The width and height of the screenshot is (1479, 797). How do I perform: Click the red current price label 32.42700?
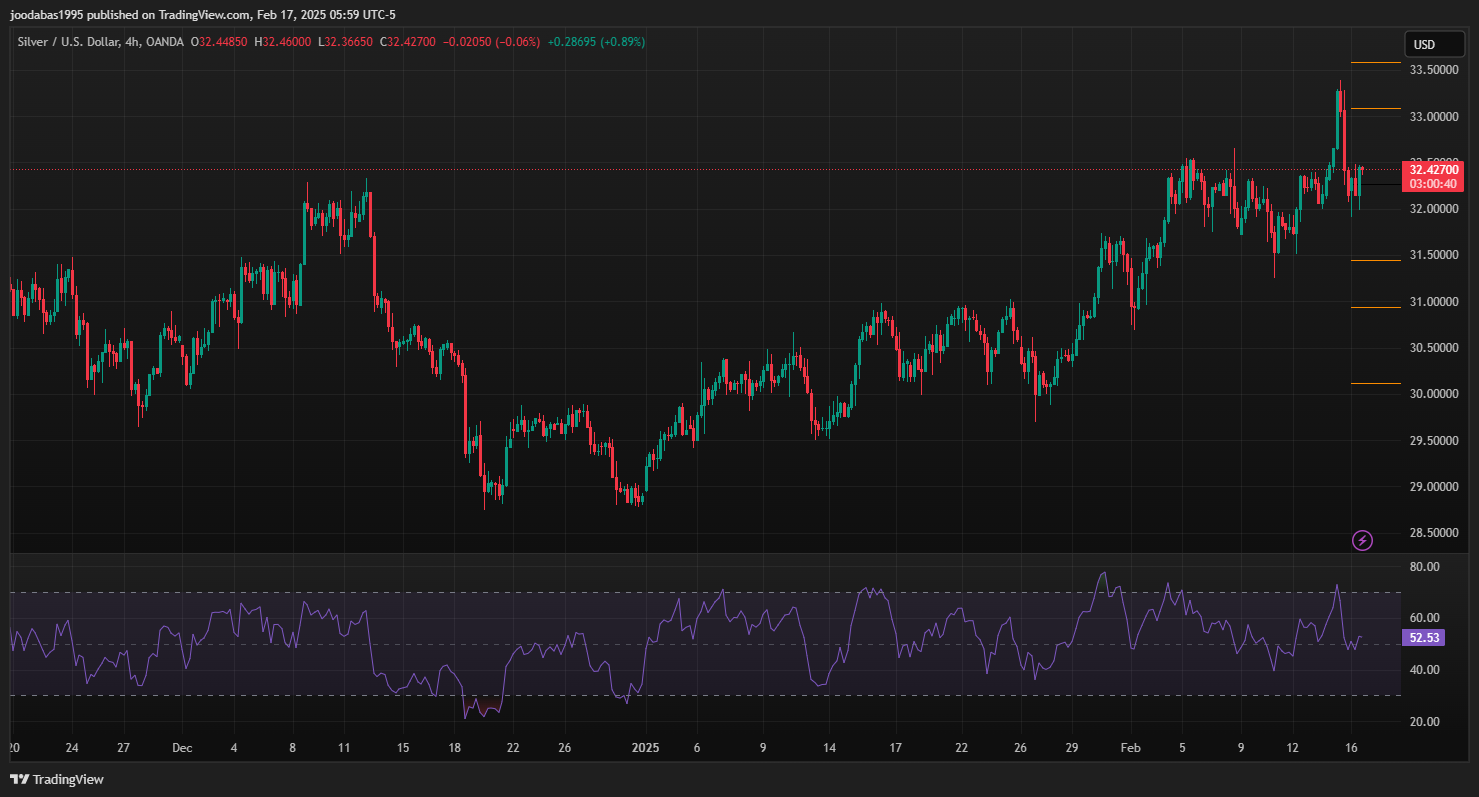(1433, 170)
